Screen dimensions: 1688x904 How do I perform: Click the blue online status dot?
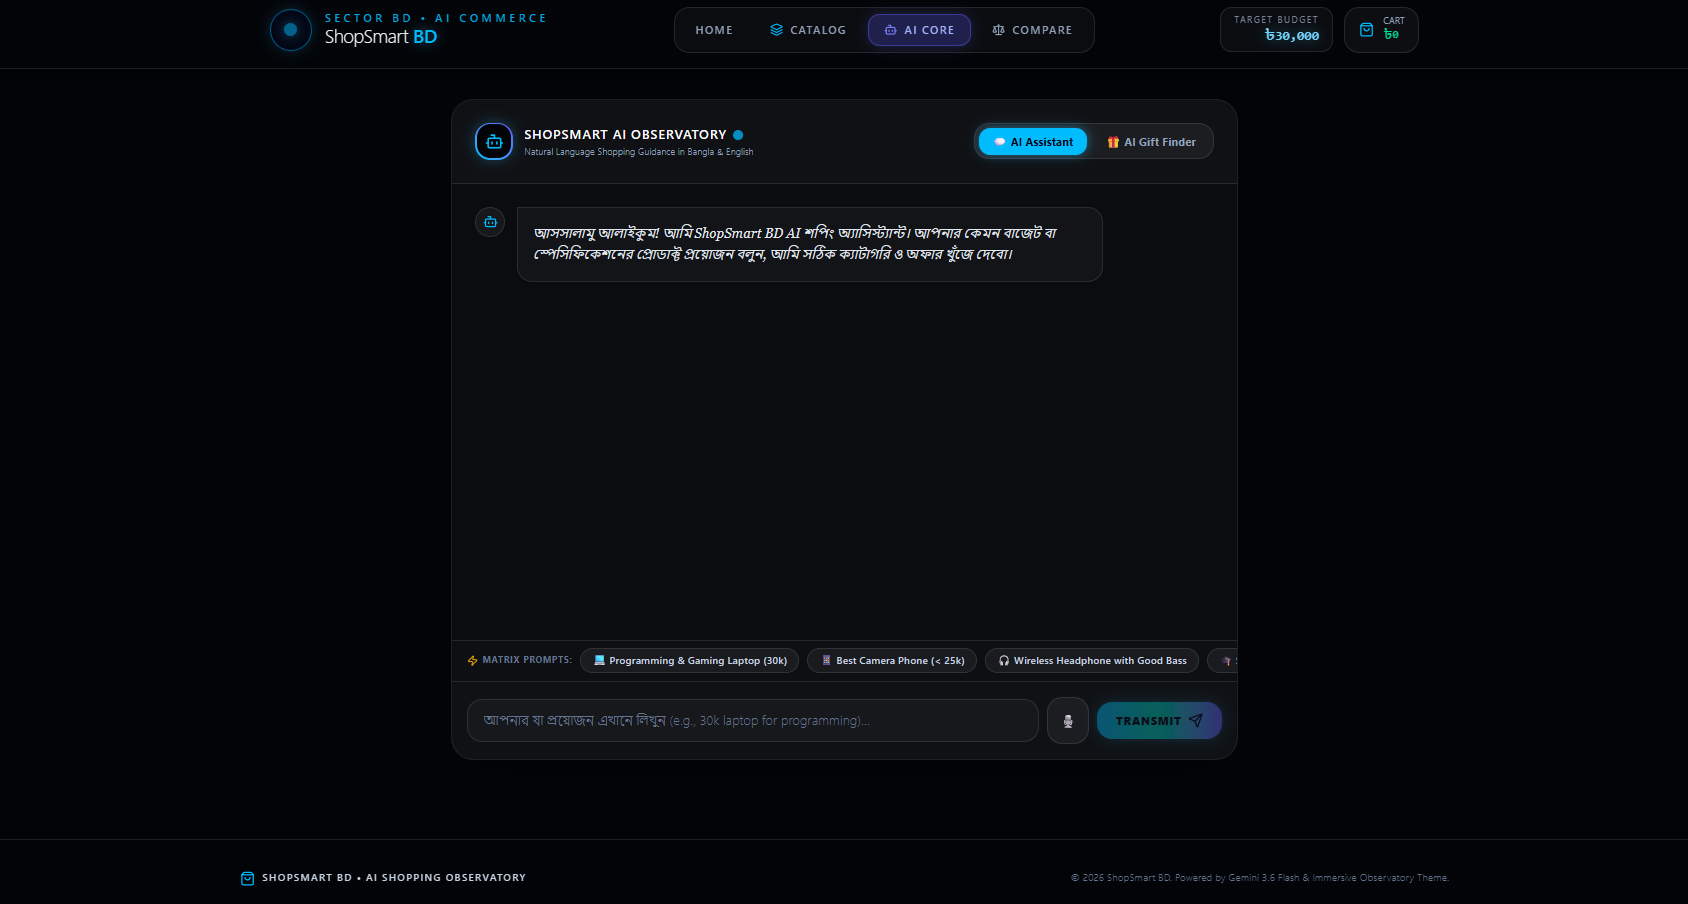coord(738,135)
